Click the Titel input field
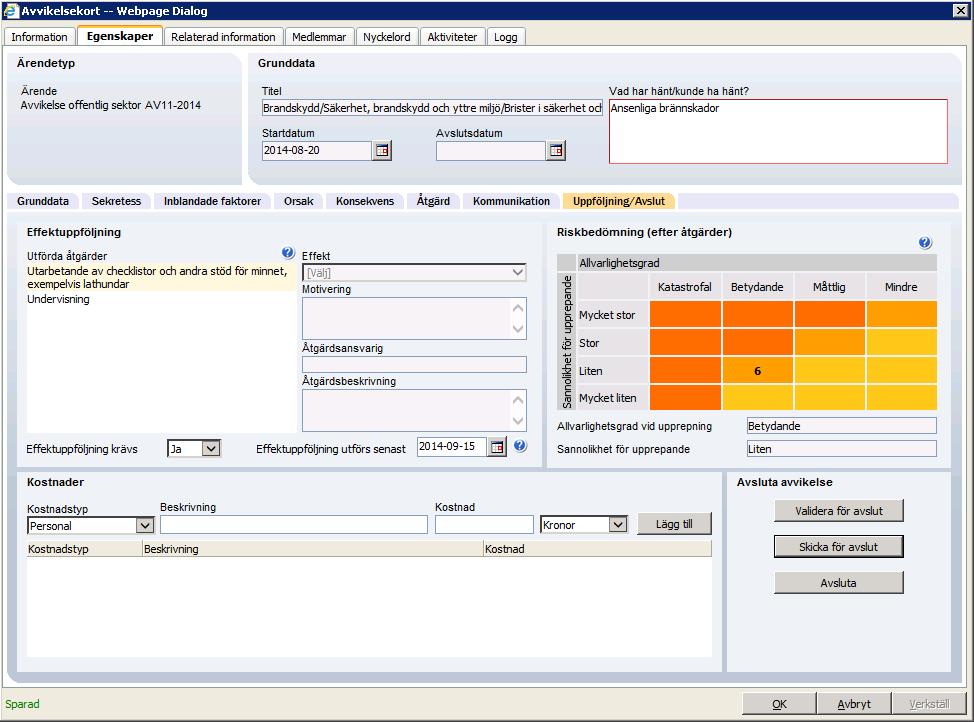The width and height of the screenshot is (974, 722). pyautogui.click(x=432, y=108)
